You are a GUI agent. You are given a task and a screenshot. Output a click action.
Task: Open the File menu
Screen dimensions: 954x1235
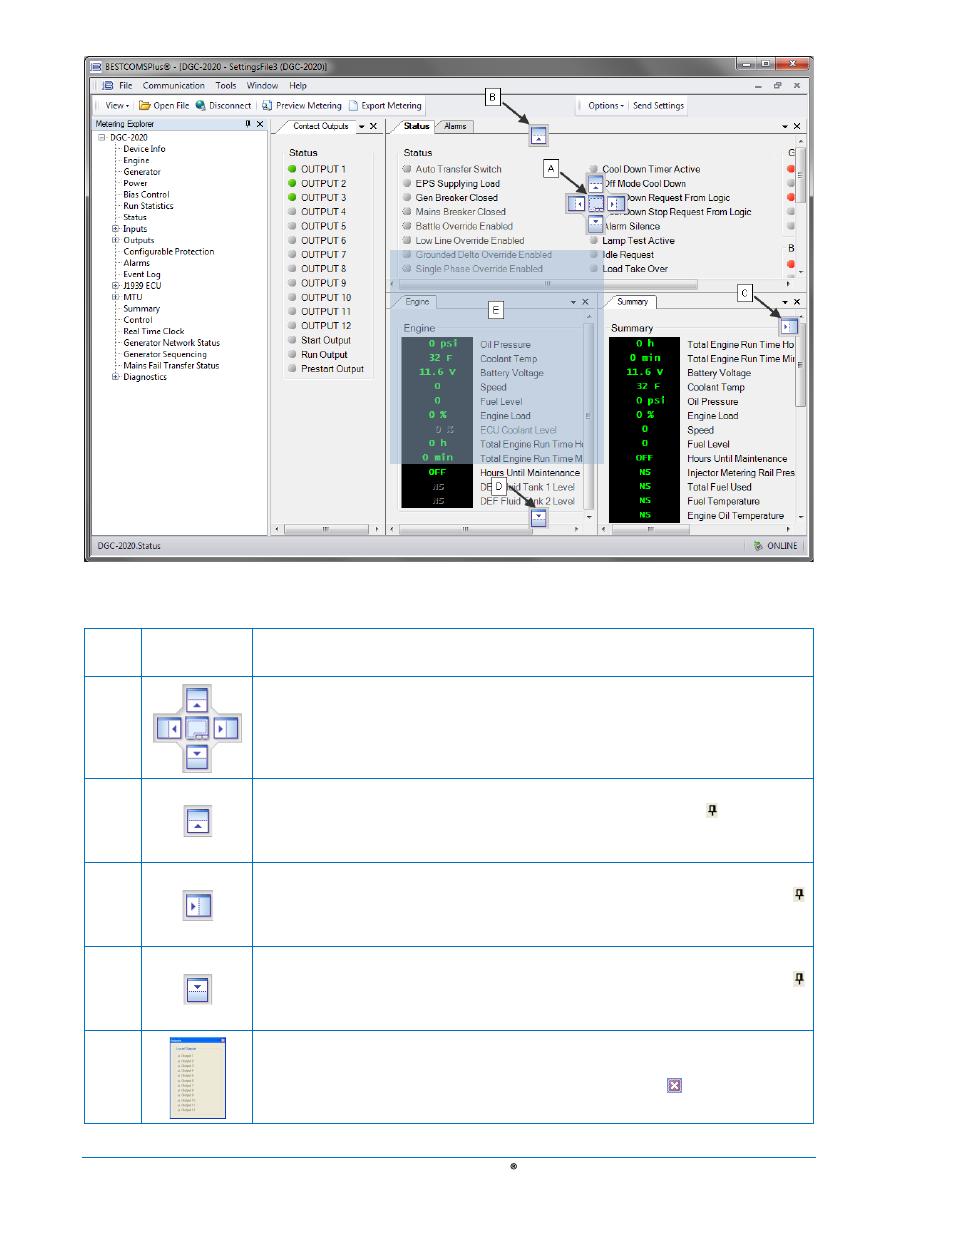coord(126,86)
